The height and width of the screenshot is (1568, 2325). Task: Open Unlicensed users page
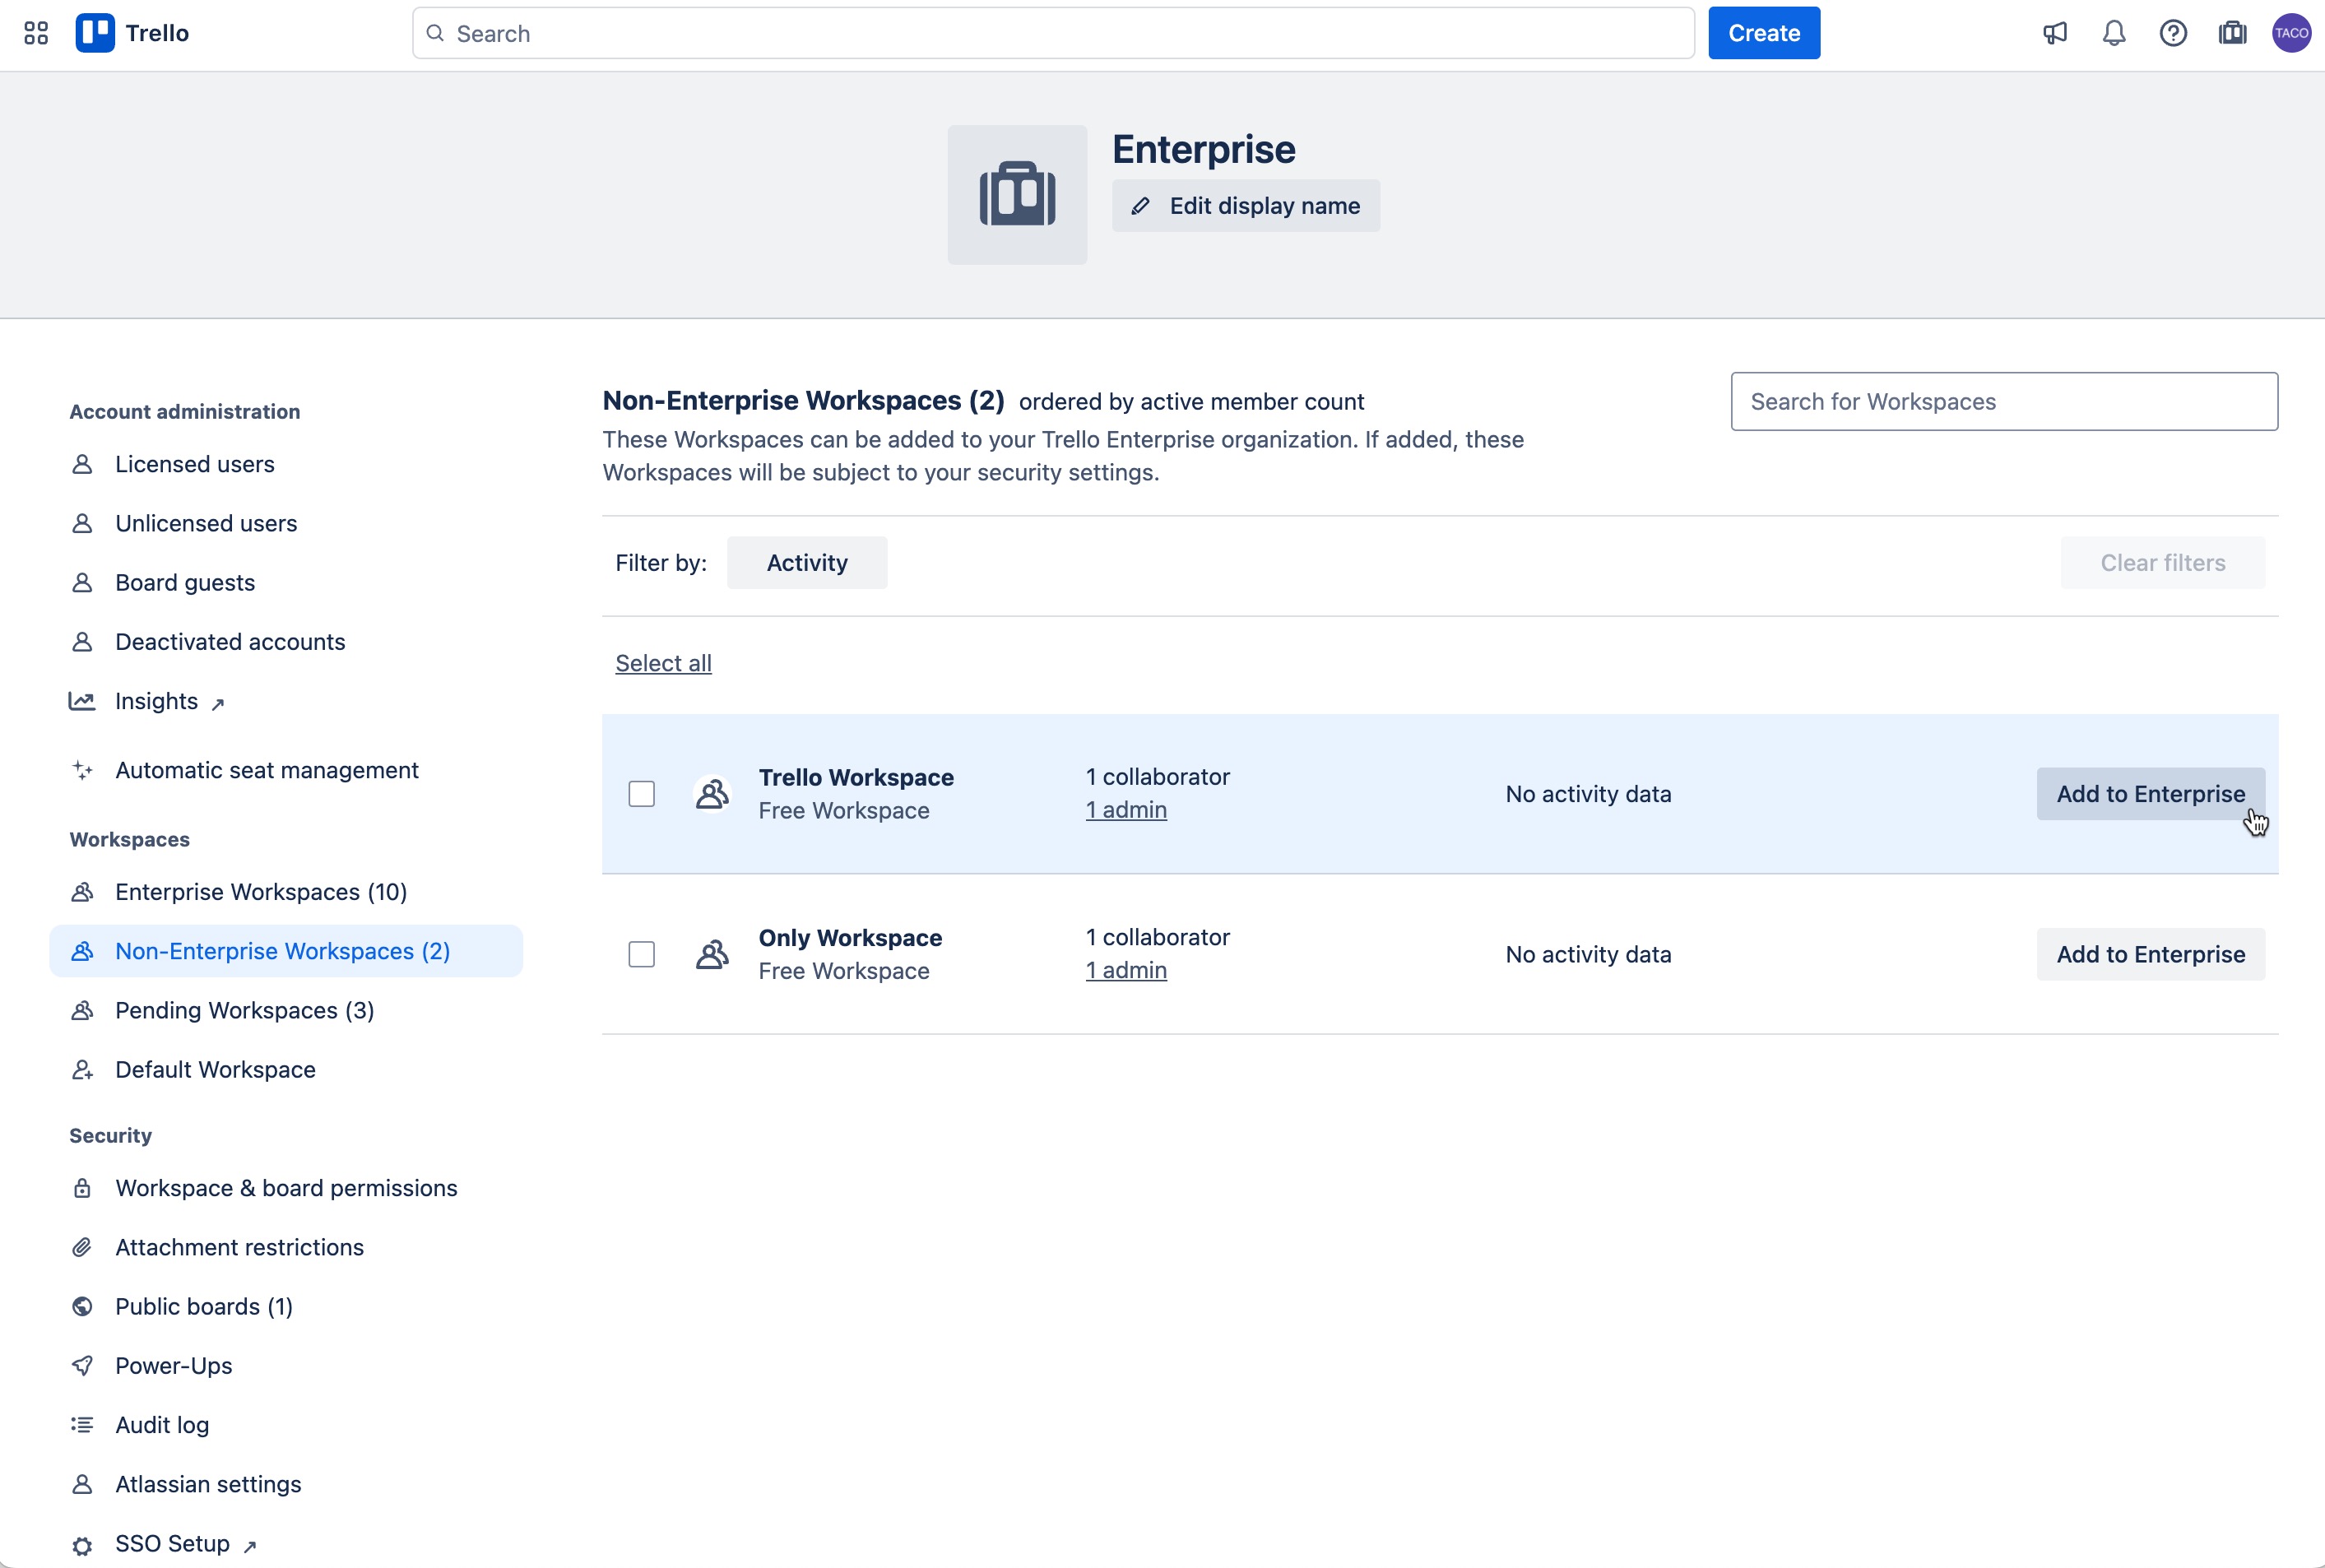pyautogui.click(x=206, y=523)
